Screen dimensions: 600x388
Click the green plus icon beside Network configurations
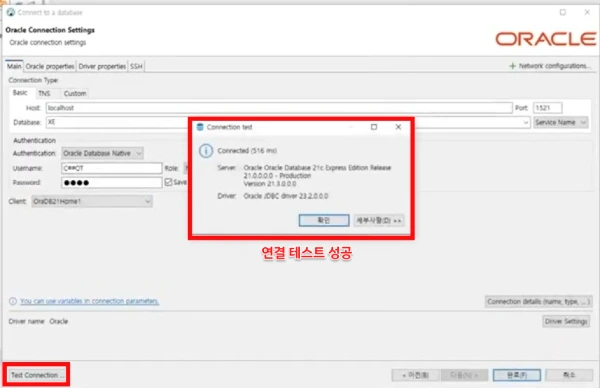point(512,66)
